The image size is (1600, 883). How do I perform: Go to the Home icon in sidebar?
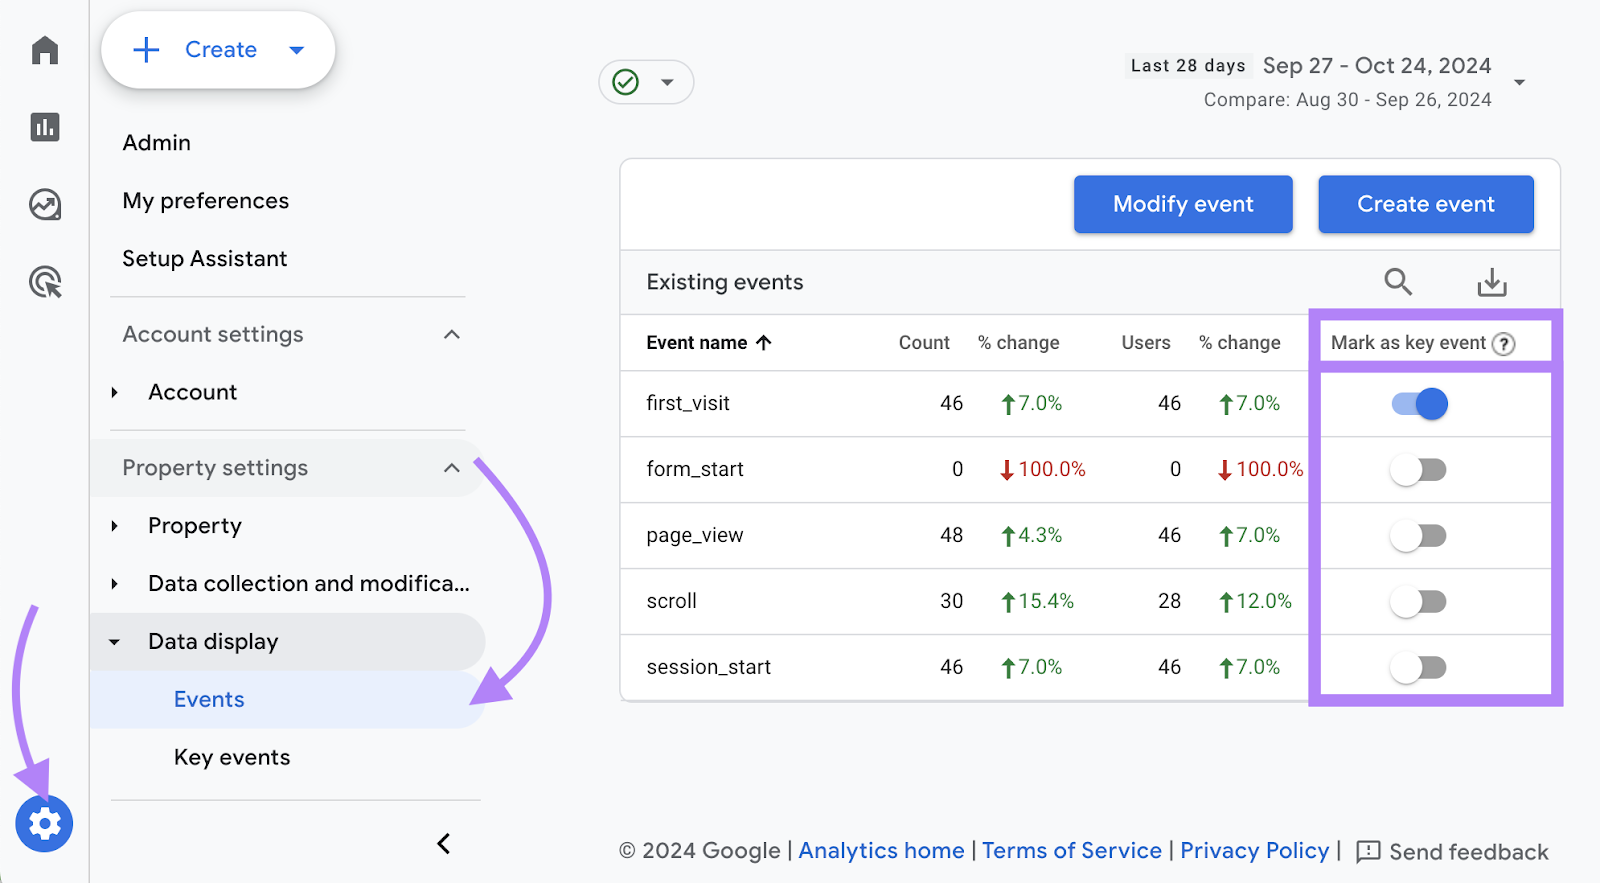[45, 50]
